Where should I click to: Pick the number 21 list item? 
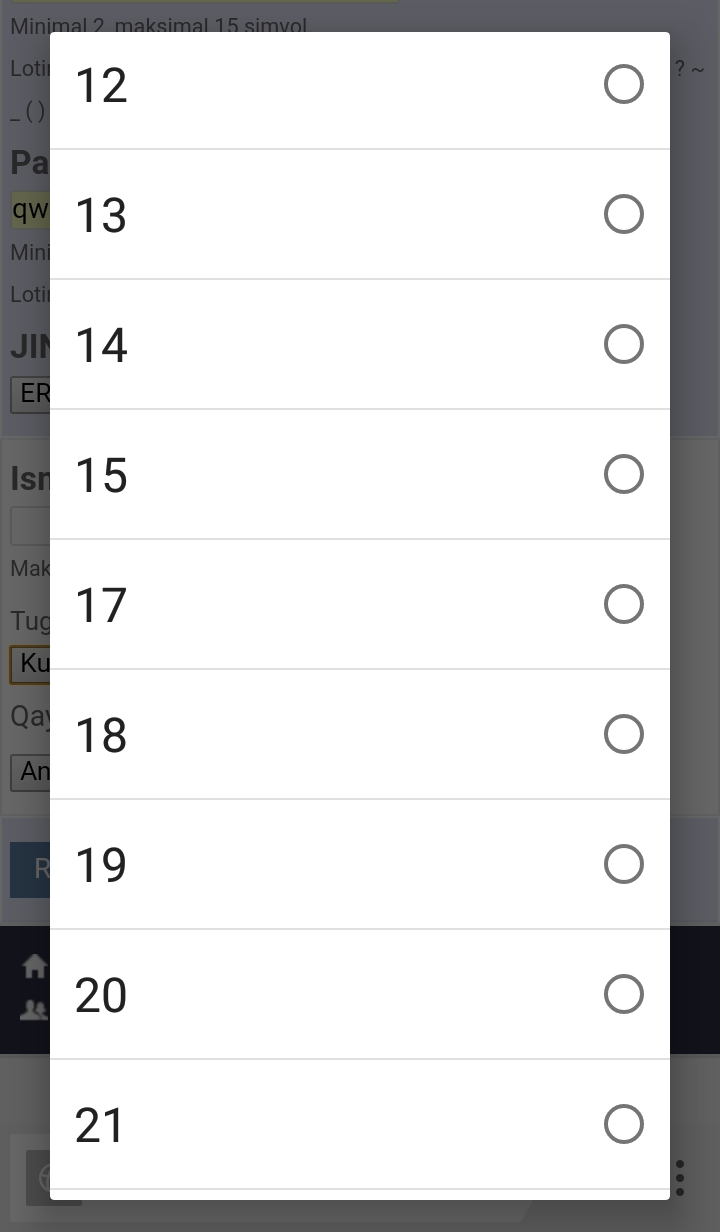pyautogui.click(x=360, y=1124)
